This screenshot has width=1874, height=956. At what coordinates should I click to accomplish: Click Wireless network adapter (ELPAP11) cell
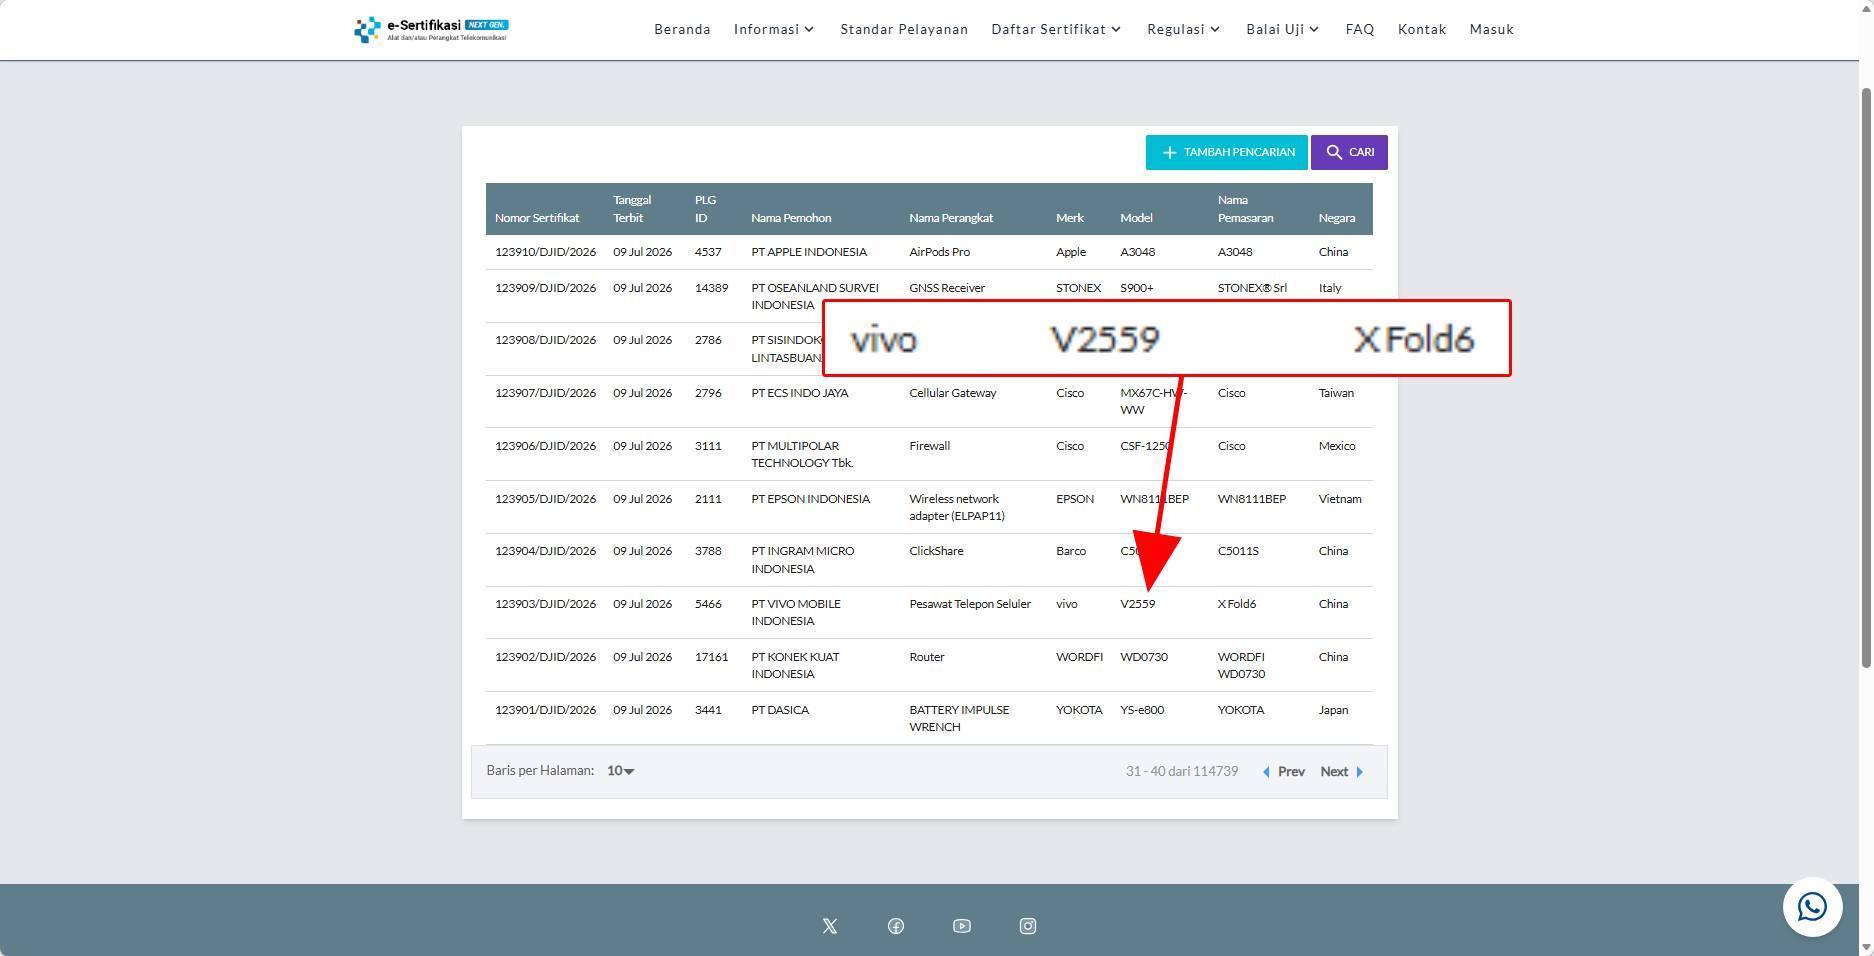(957, 507)
